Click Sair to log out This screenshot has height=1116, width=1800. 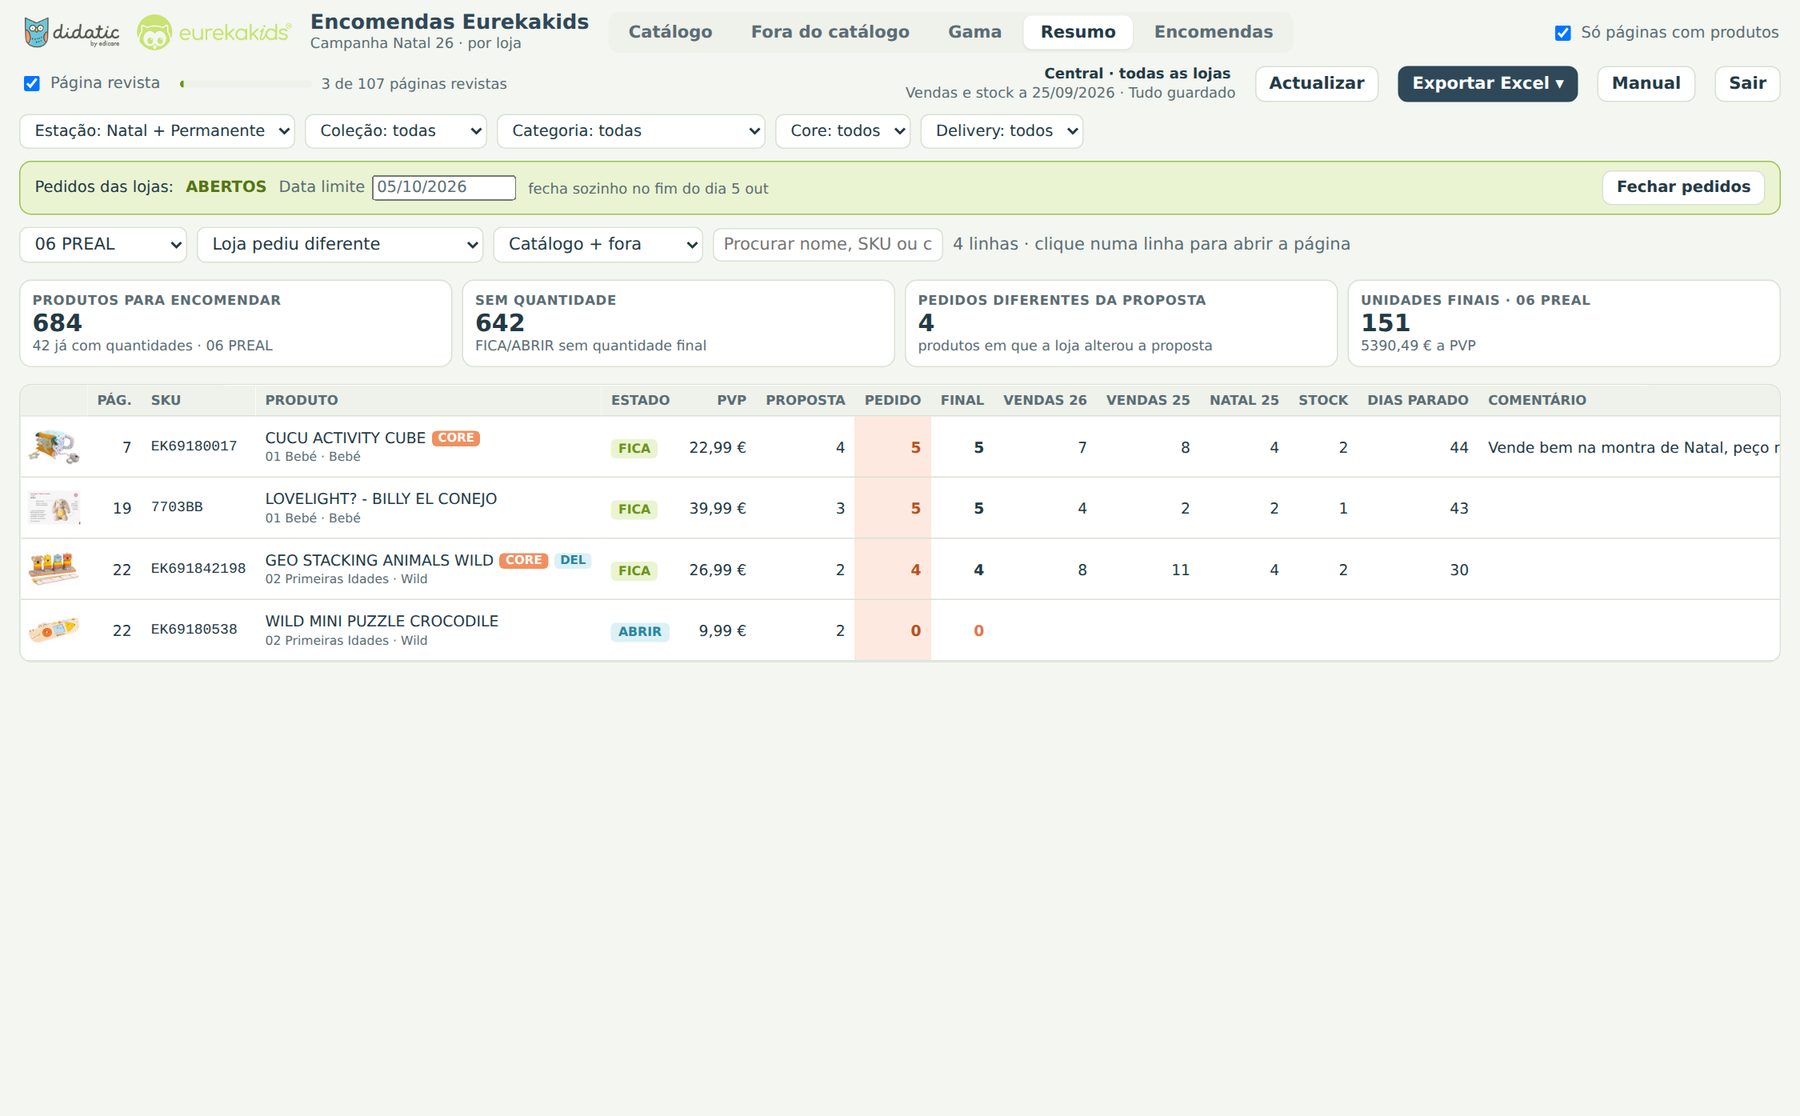click(x=1747, y=84)
